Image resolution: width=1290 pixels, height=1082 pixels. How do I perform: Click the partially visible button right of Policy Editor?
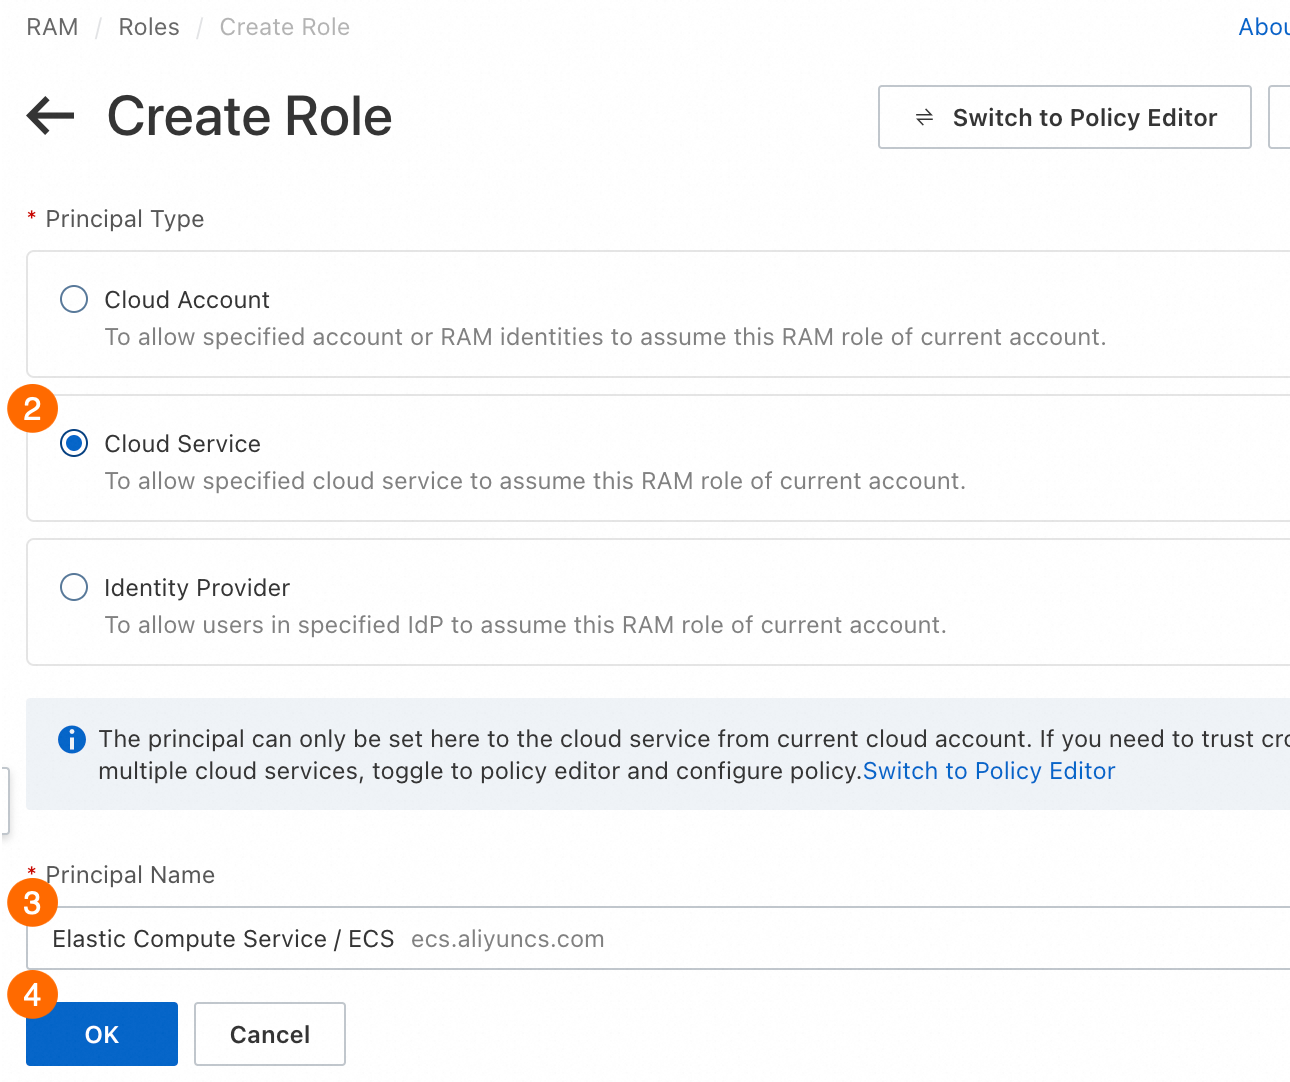(1279, 117)
